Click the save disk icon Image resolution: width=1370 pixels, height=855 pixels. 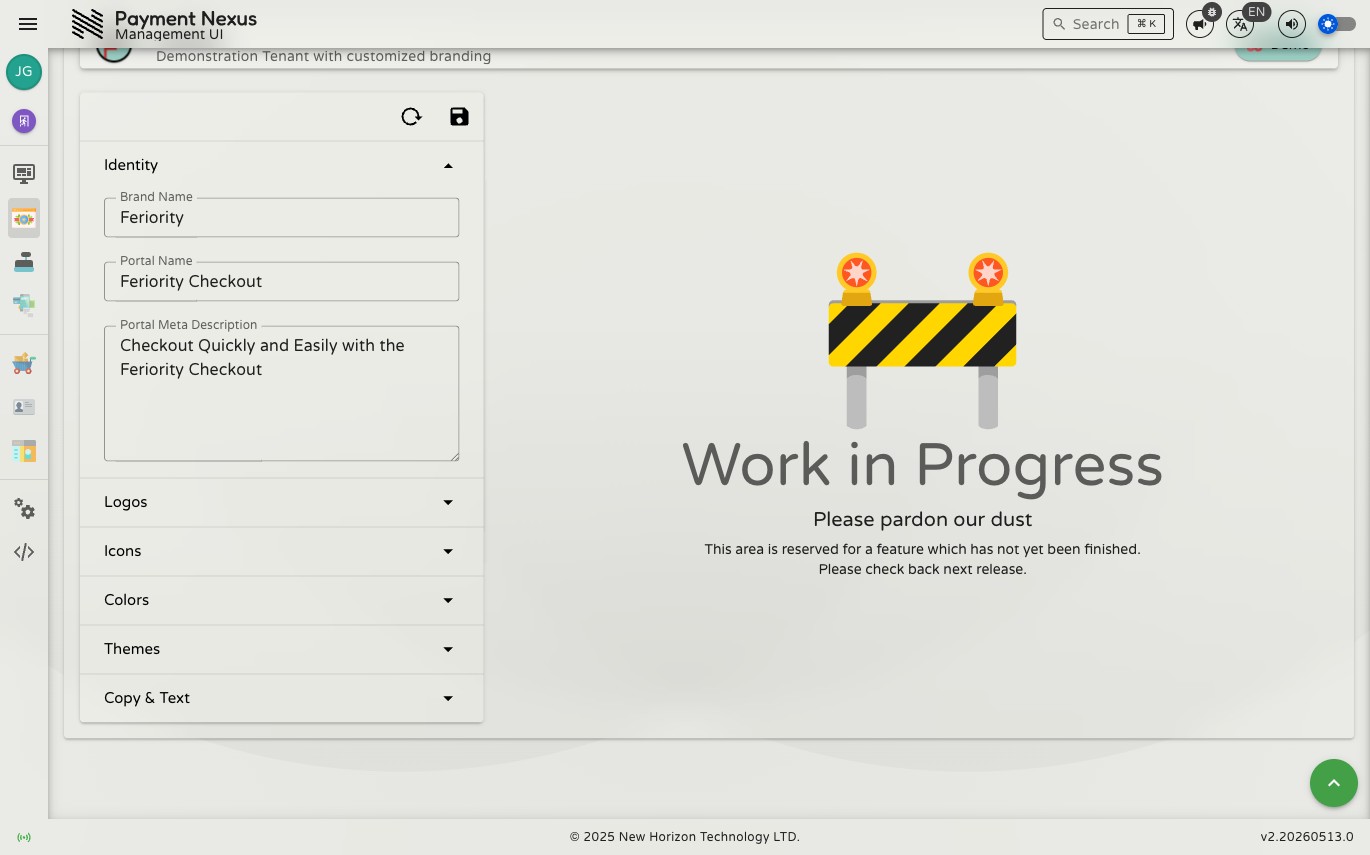459,117
